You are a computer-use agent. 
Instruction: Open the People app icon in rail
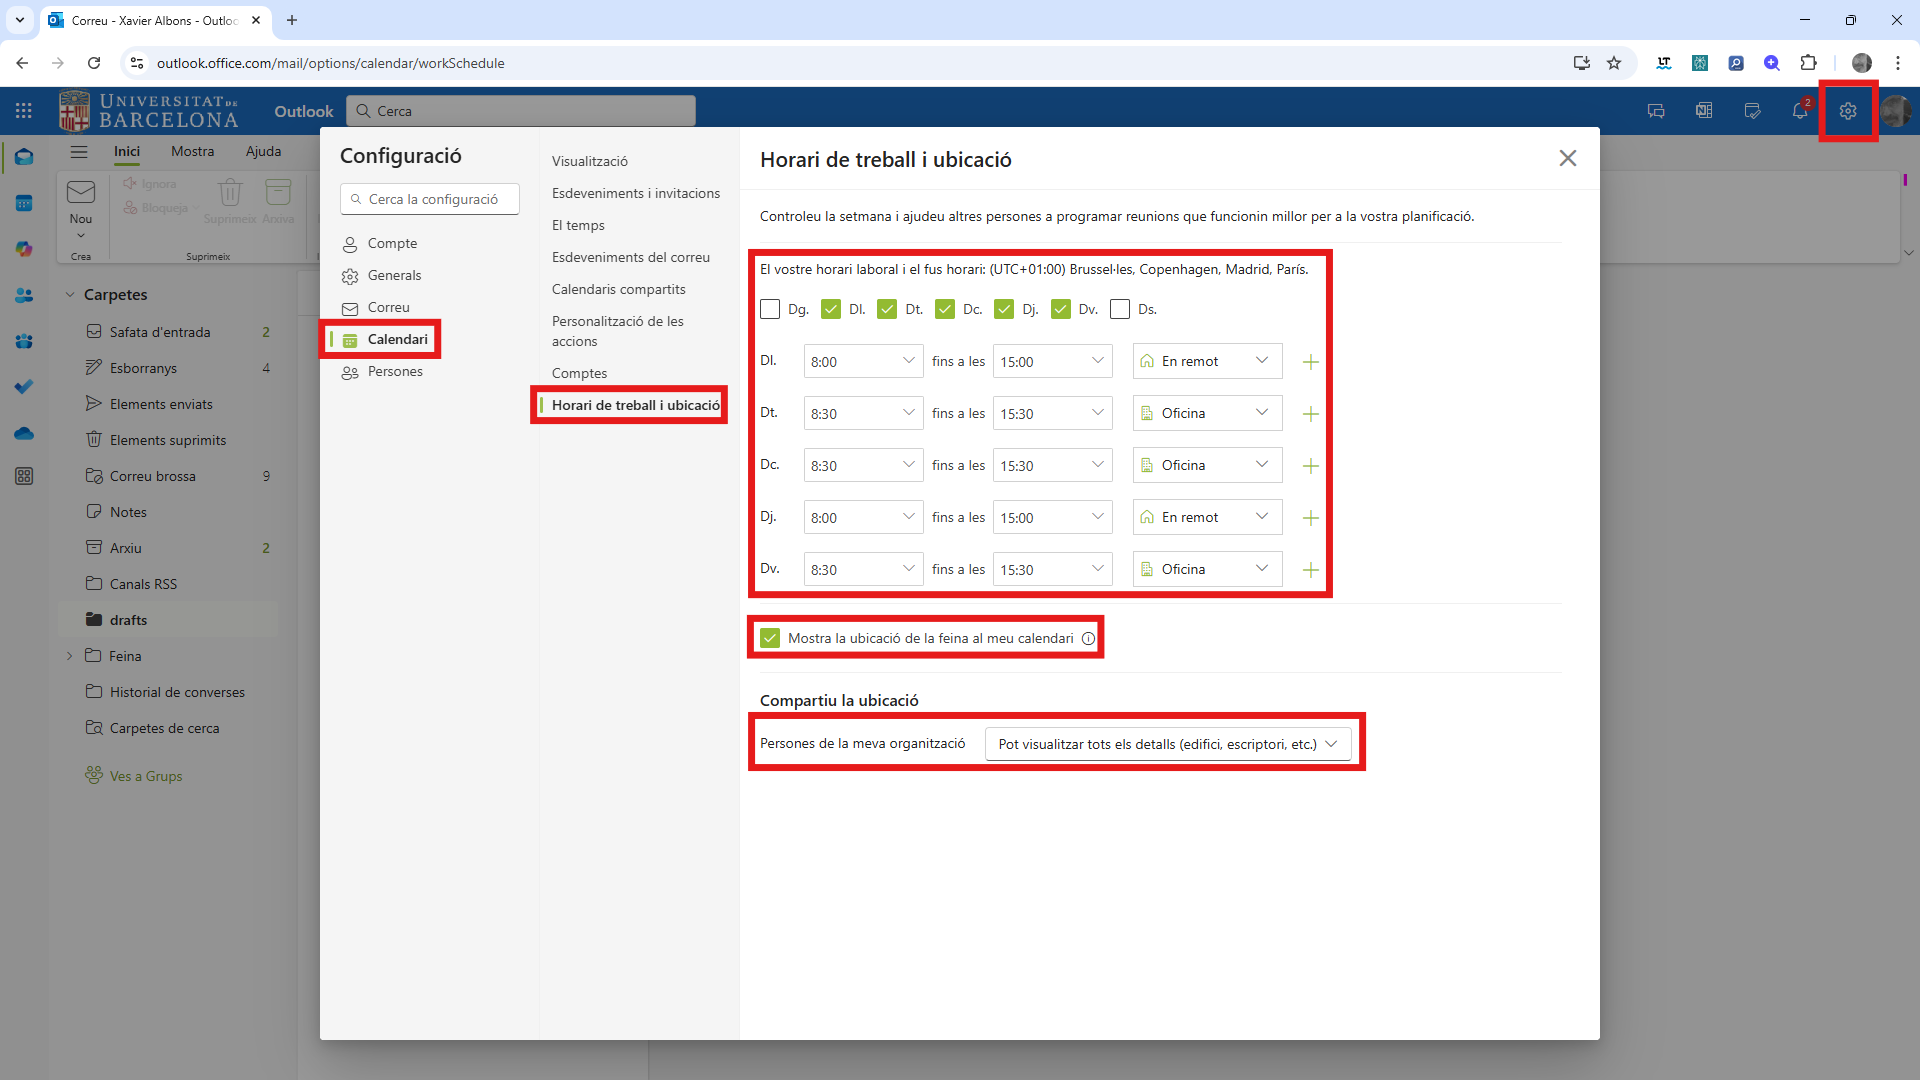tap(24, 295)
